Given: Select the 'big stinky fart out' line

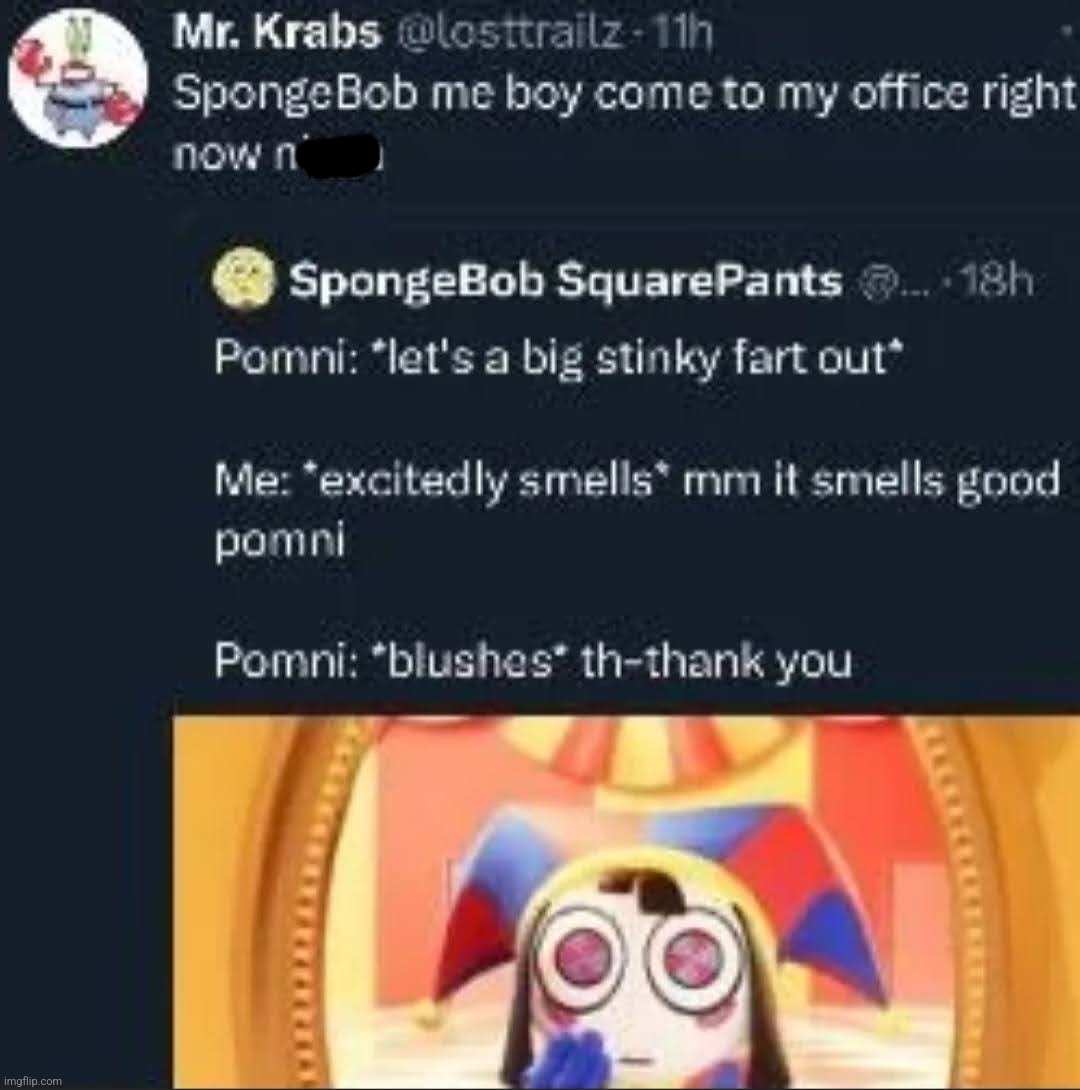Looking at the screenshot, I should (559, 360).
